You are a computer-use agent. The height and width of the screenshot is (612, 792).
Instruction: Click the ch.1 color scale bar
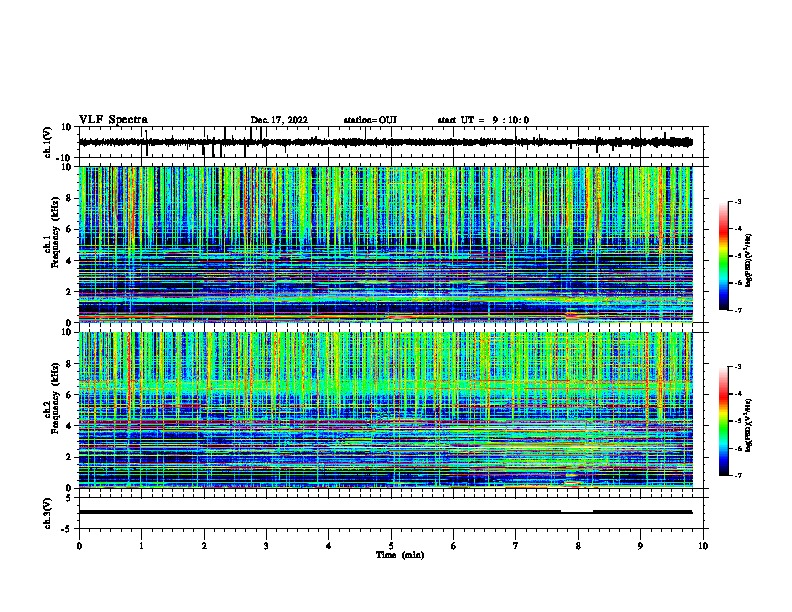pyautogui.click(x=723, y=256)
